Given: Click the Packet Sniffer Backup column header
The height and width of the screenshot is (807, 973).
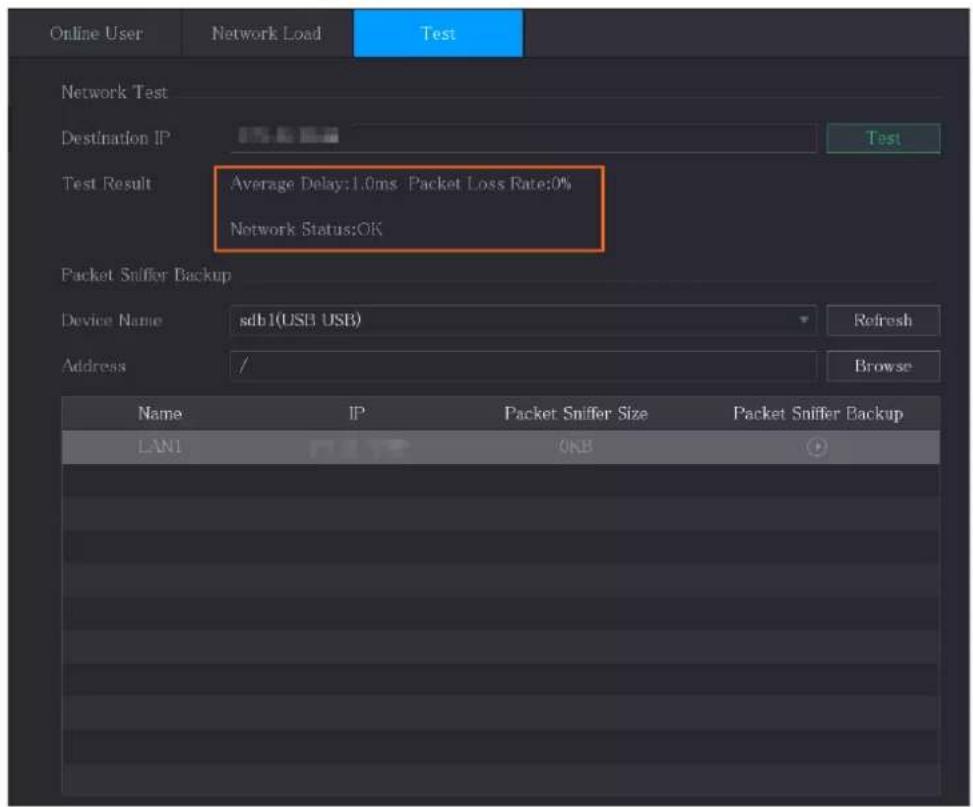Looking at the screenshot, I should click(818, 413).
